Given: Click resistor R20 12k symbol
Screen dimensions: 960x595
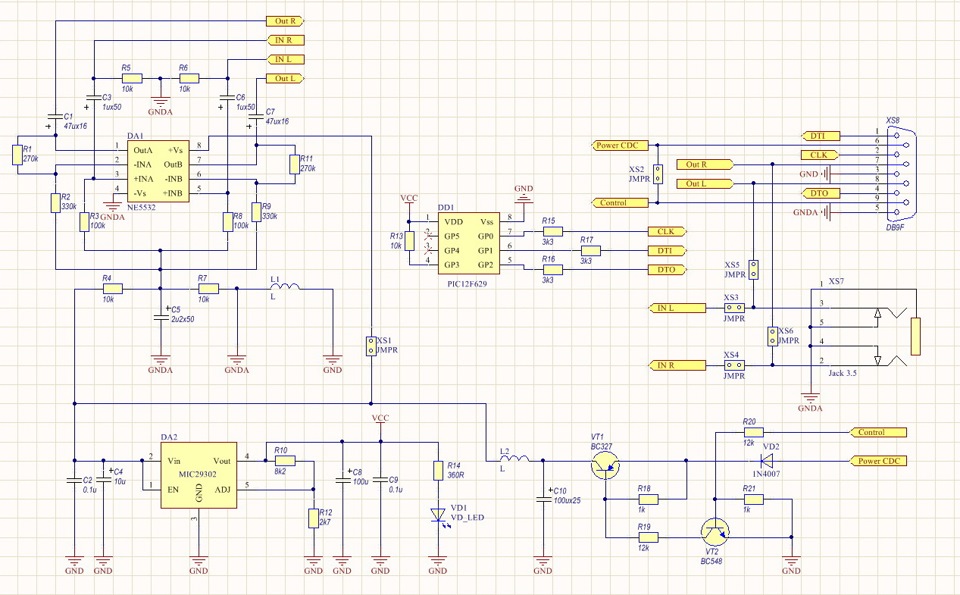Looking at the screenshot, I should click(753, 432).
